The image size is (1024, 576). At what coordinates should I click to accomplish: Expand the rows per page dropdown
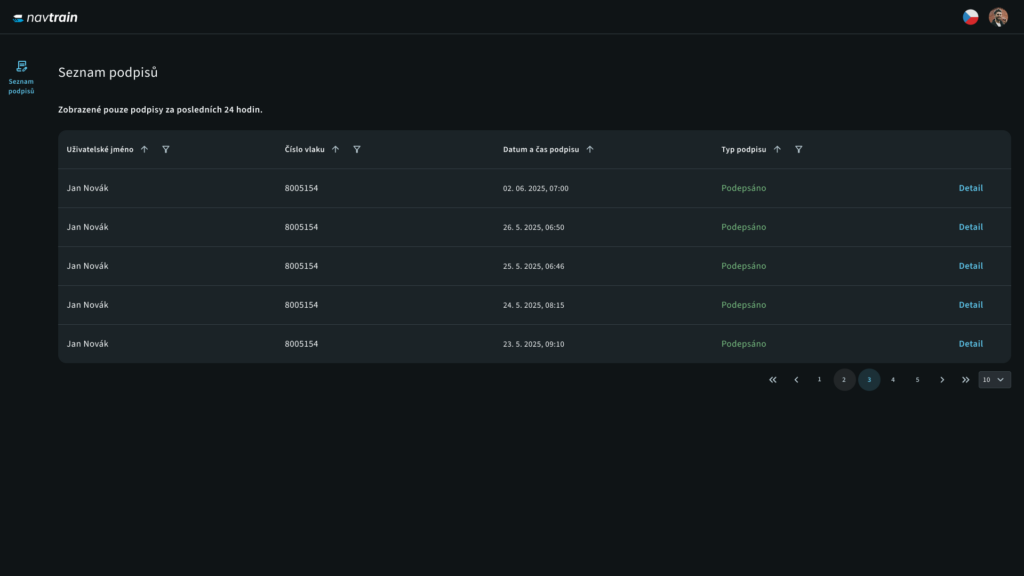pyautogui.click(x=994, y=380)
